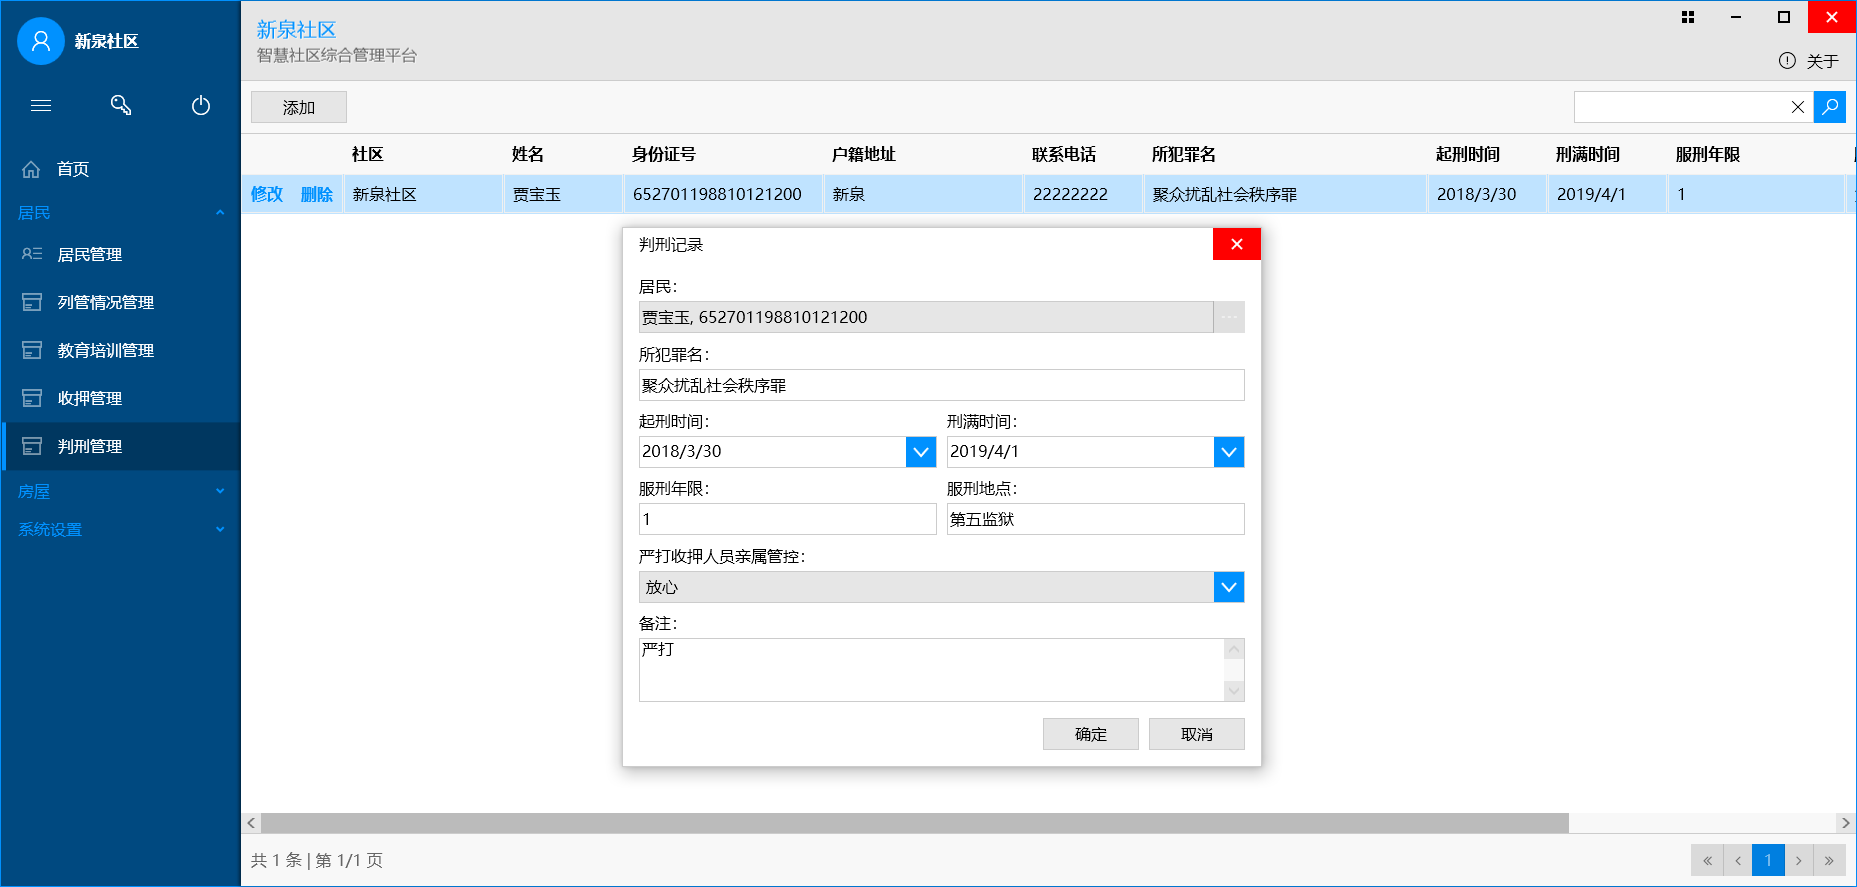Image resolution: width=1857 pixels, height=887 pixels.
Task: Click the hamburger menu icon in sidebar
Action: 41,105
